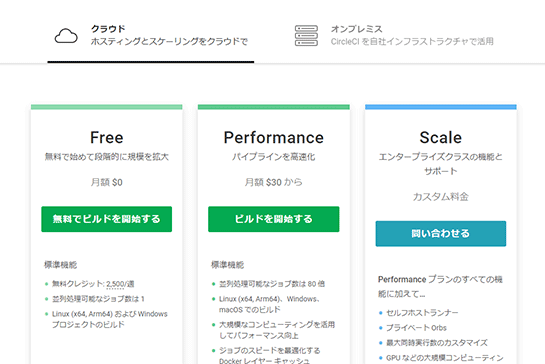Click the ビルドを開始する button in Performance
The width and height of the screenshot is (545, 364).
coord(274,219)
